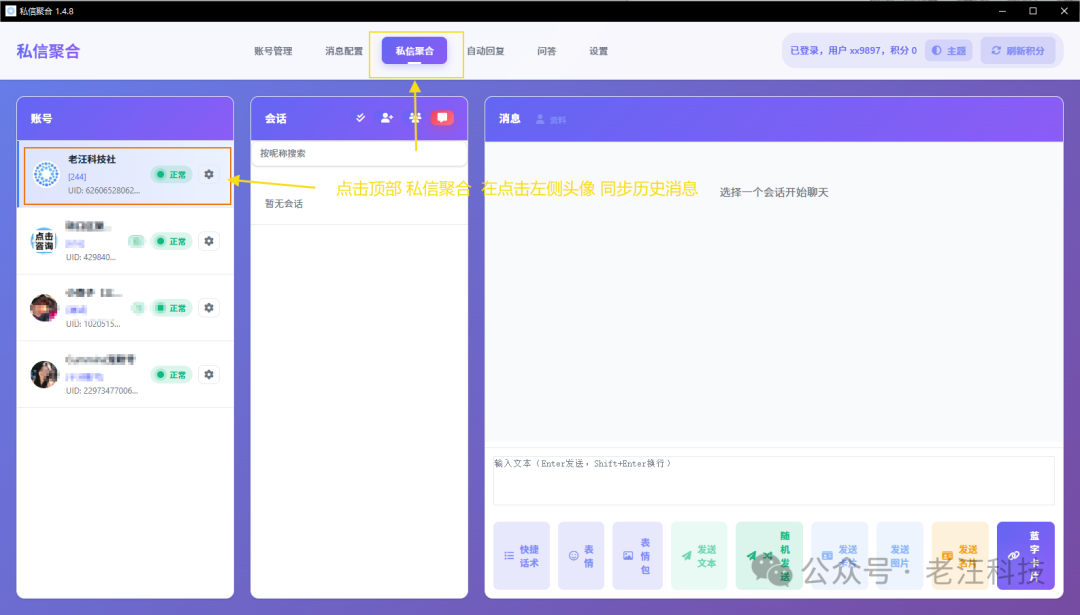Click the 正常 status badge of 老汪科技社
Viewport: 1080px width, 615px height.
(x=172, y=174)
